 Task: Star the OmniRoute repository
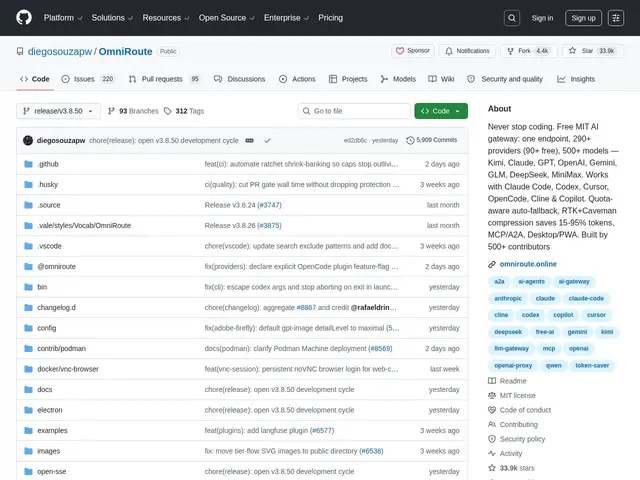coord(593,51)
